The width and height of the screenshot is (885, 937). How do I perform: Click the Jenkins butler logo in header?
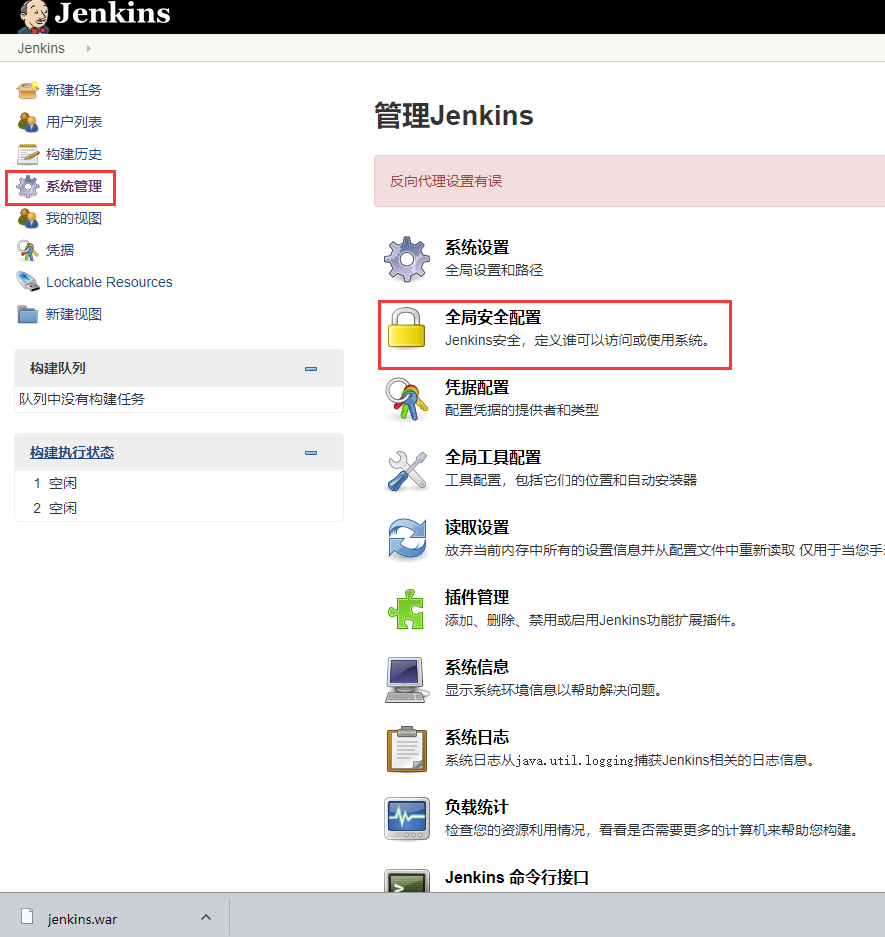34,16
